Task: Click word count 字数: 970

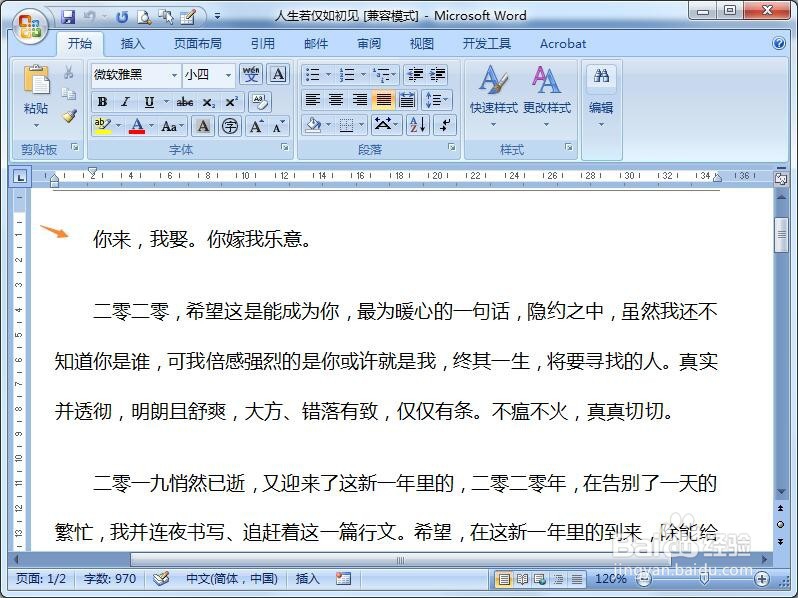Action: point(110,579)
